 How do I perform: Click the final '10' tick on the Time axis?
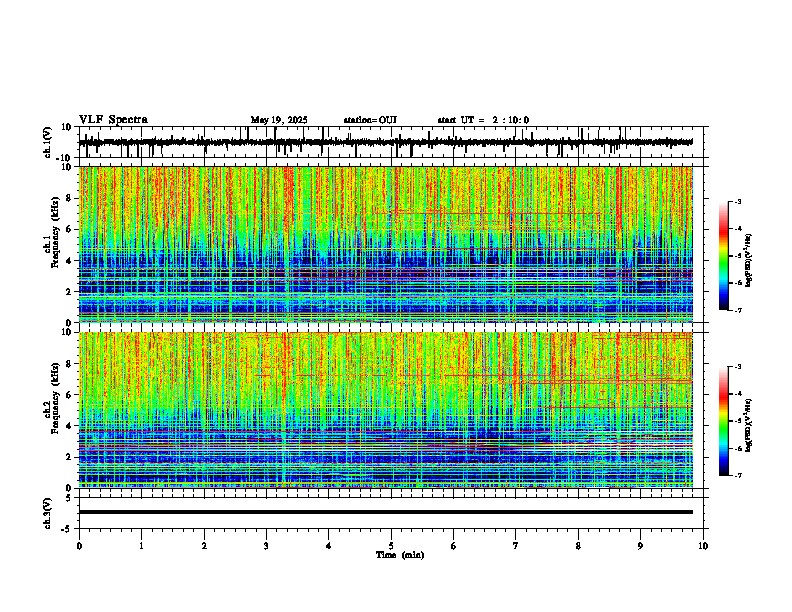click(703, 546)
